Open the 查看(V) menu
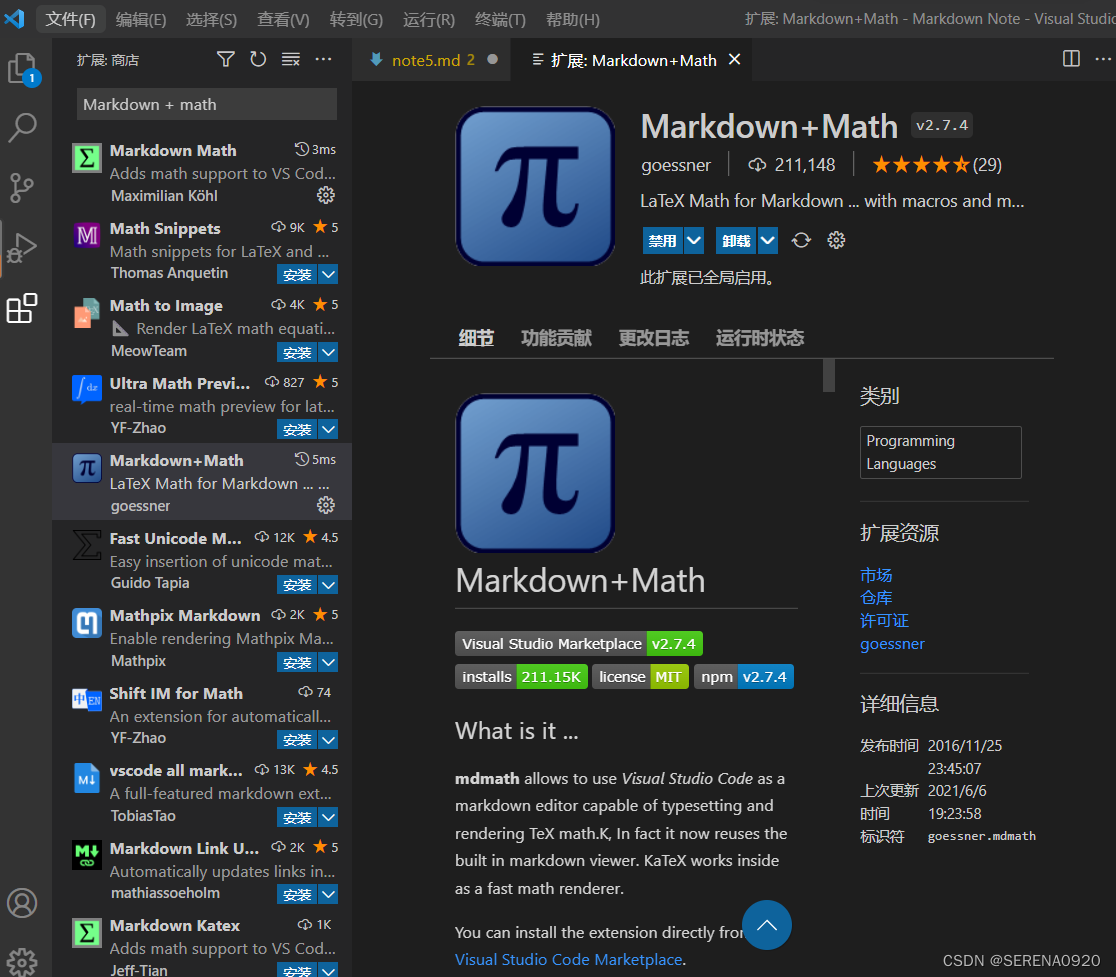The width and height of the screenshot is (1116, 977). tap(283, 19)
